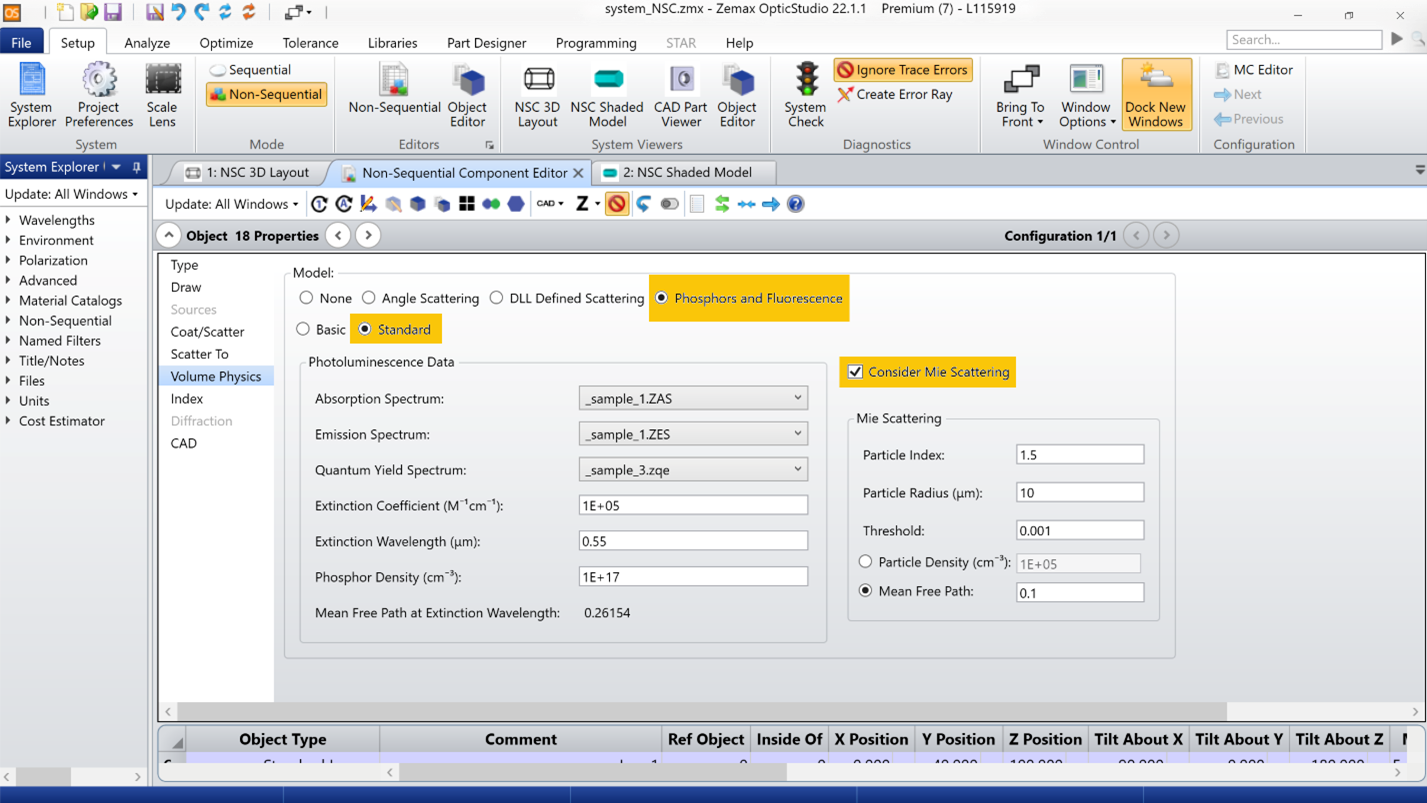Viewport: 1427px width, 803px height.
Task: Click Update All (A) icon in editor toolbar
Action: 344,204
